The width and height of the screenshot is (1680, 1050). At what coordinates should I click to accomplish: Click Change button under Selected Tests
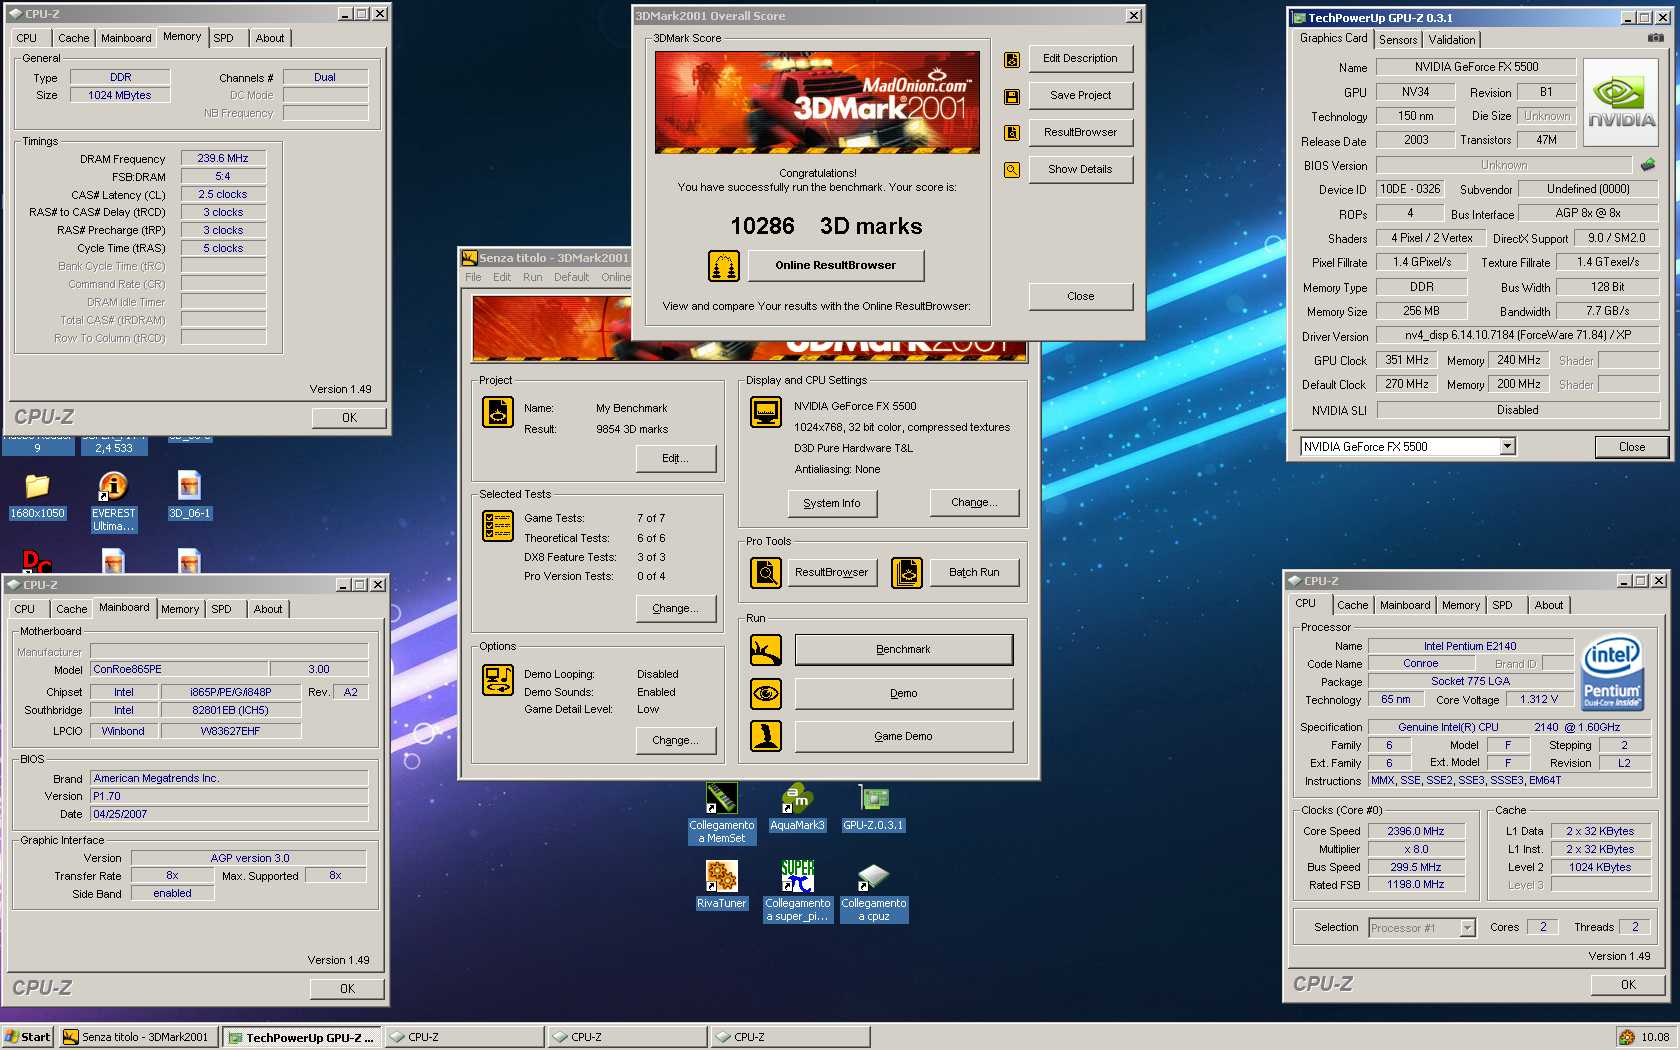pyautogui.click(x=676, y=608)
